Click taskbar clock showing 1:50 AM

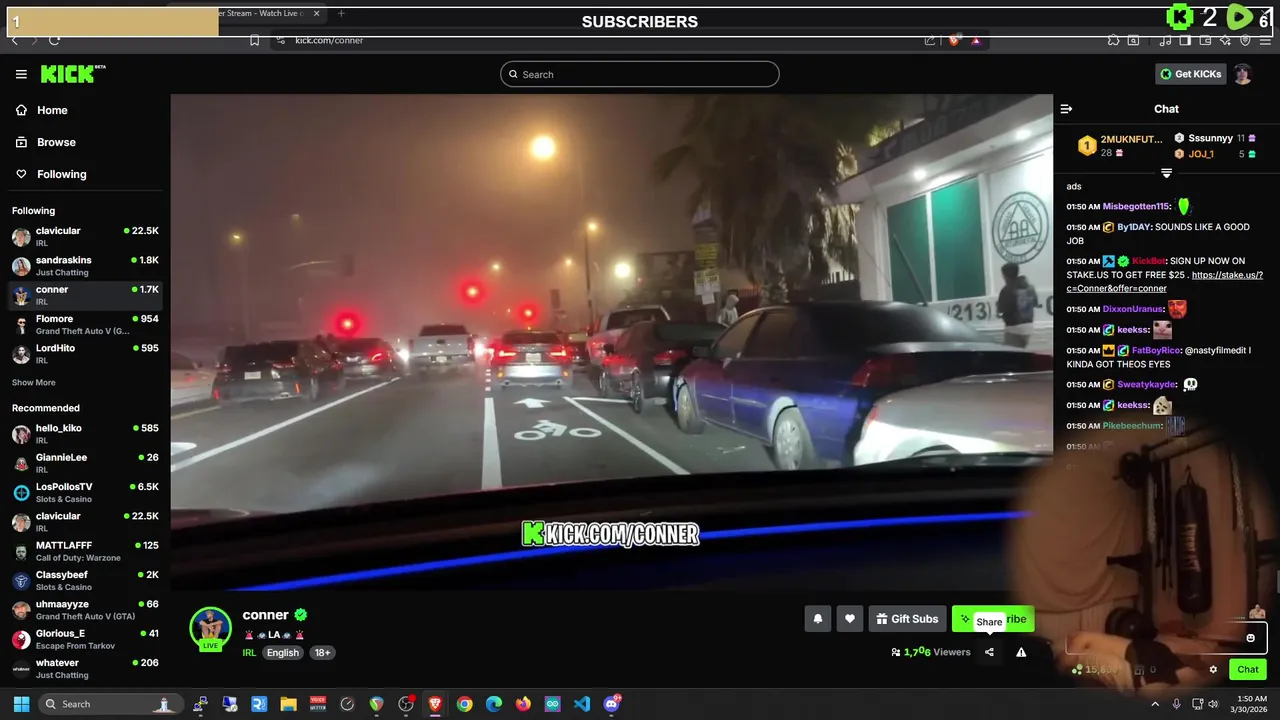point(1252,704)
